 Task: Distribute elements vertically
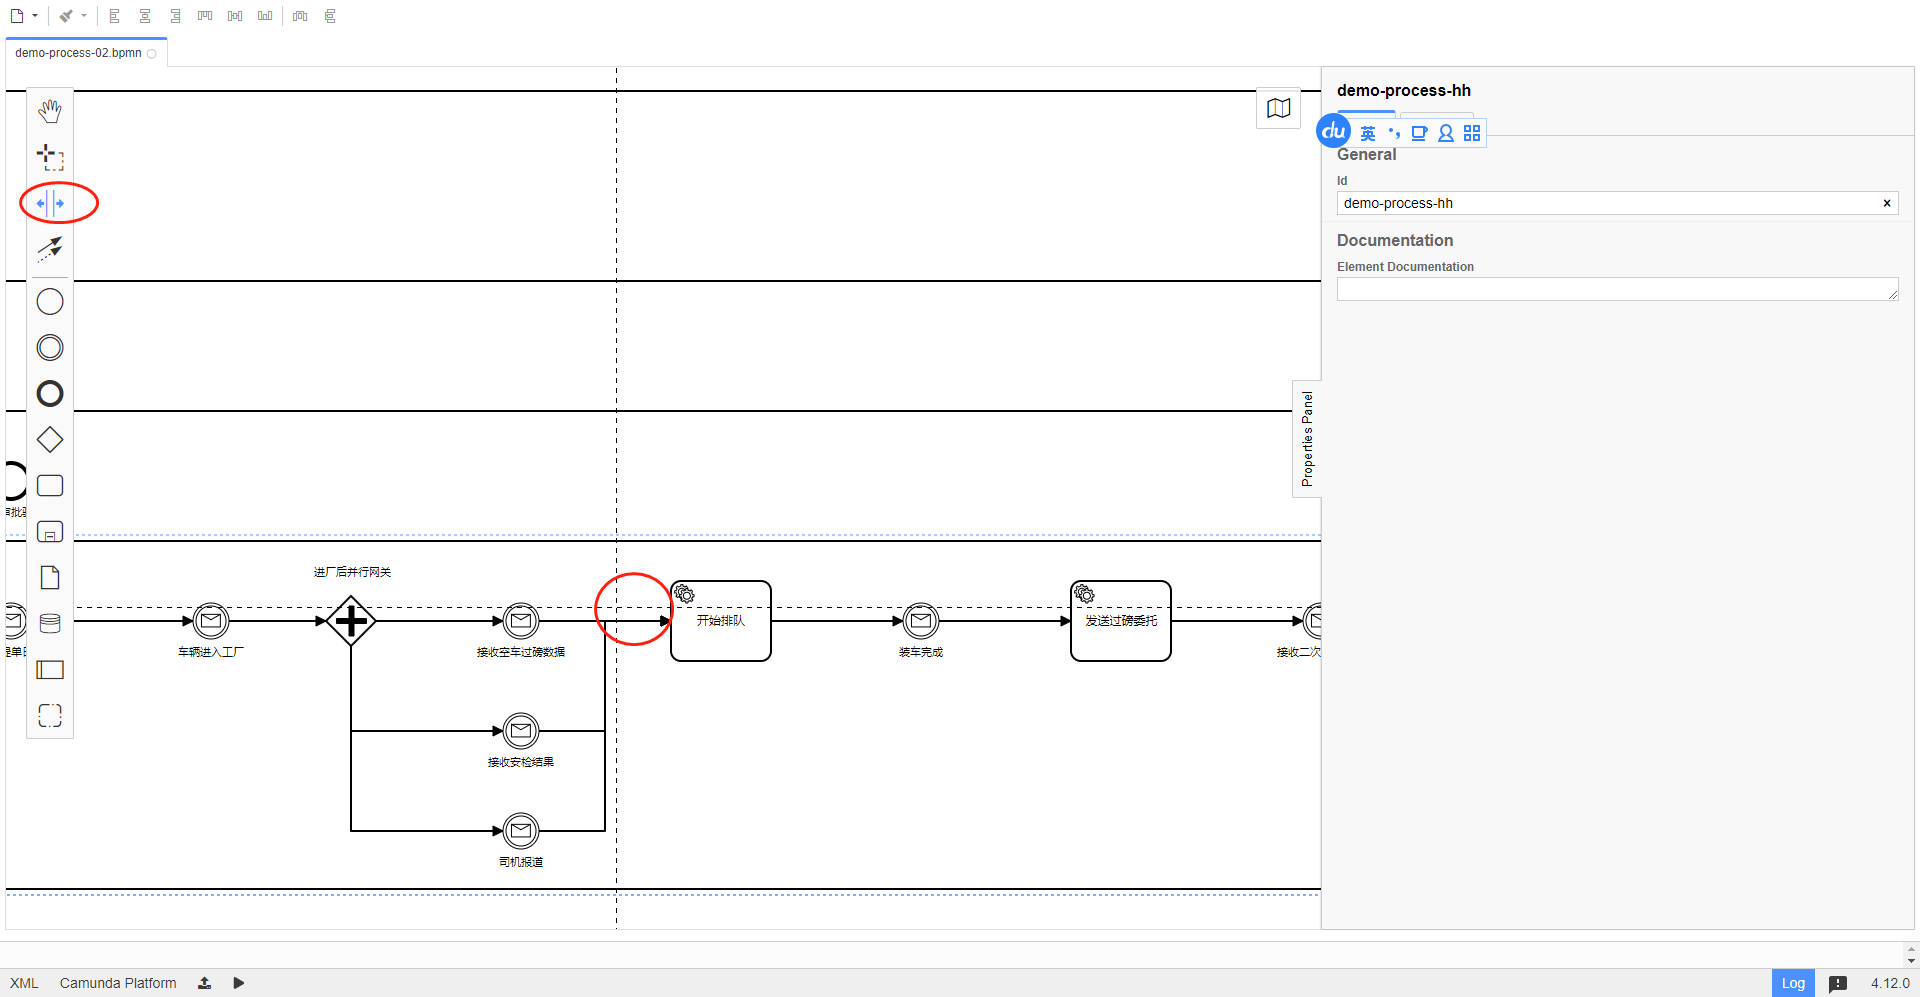(x=330, y=16)
